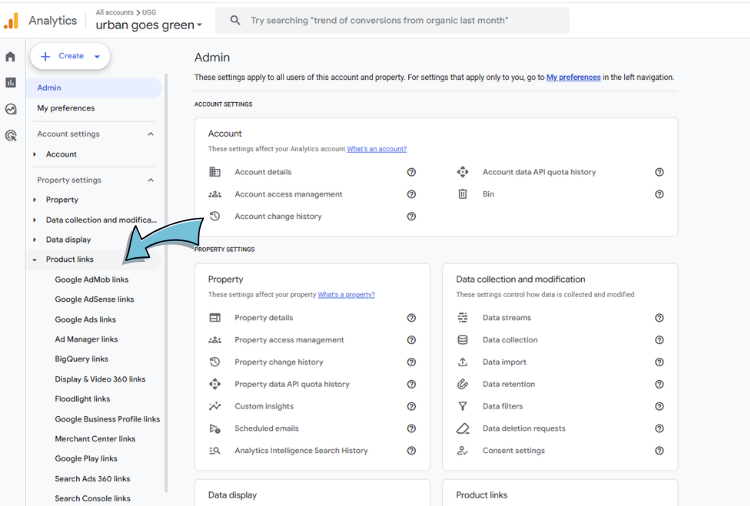This screenshot has width=750, height=506.
Task: Open BigQuery links
Action: point(81,359)
